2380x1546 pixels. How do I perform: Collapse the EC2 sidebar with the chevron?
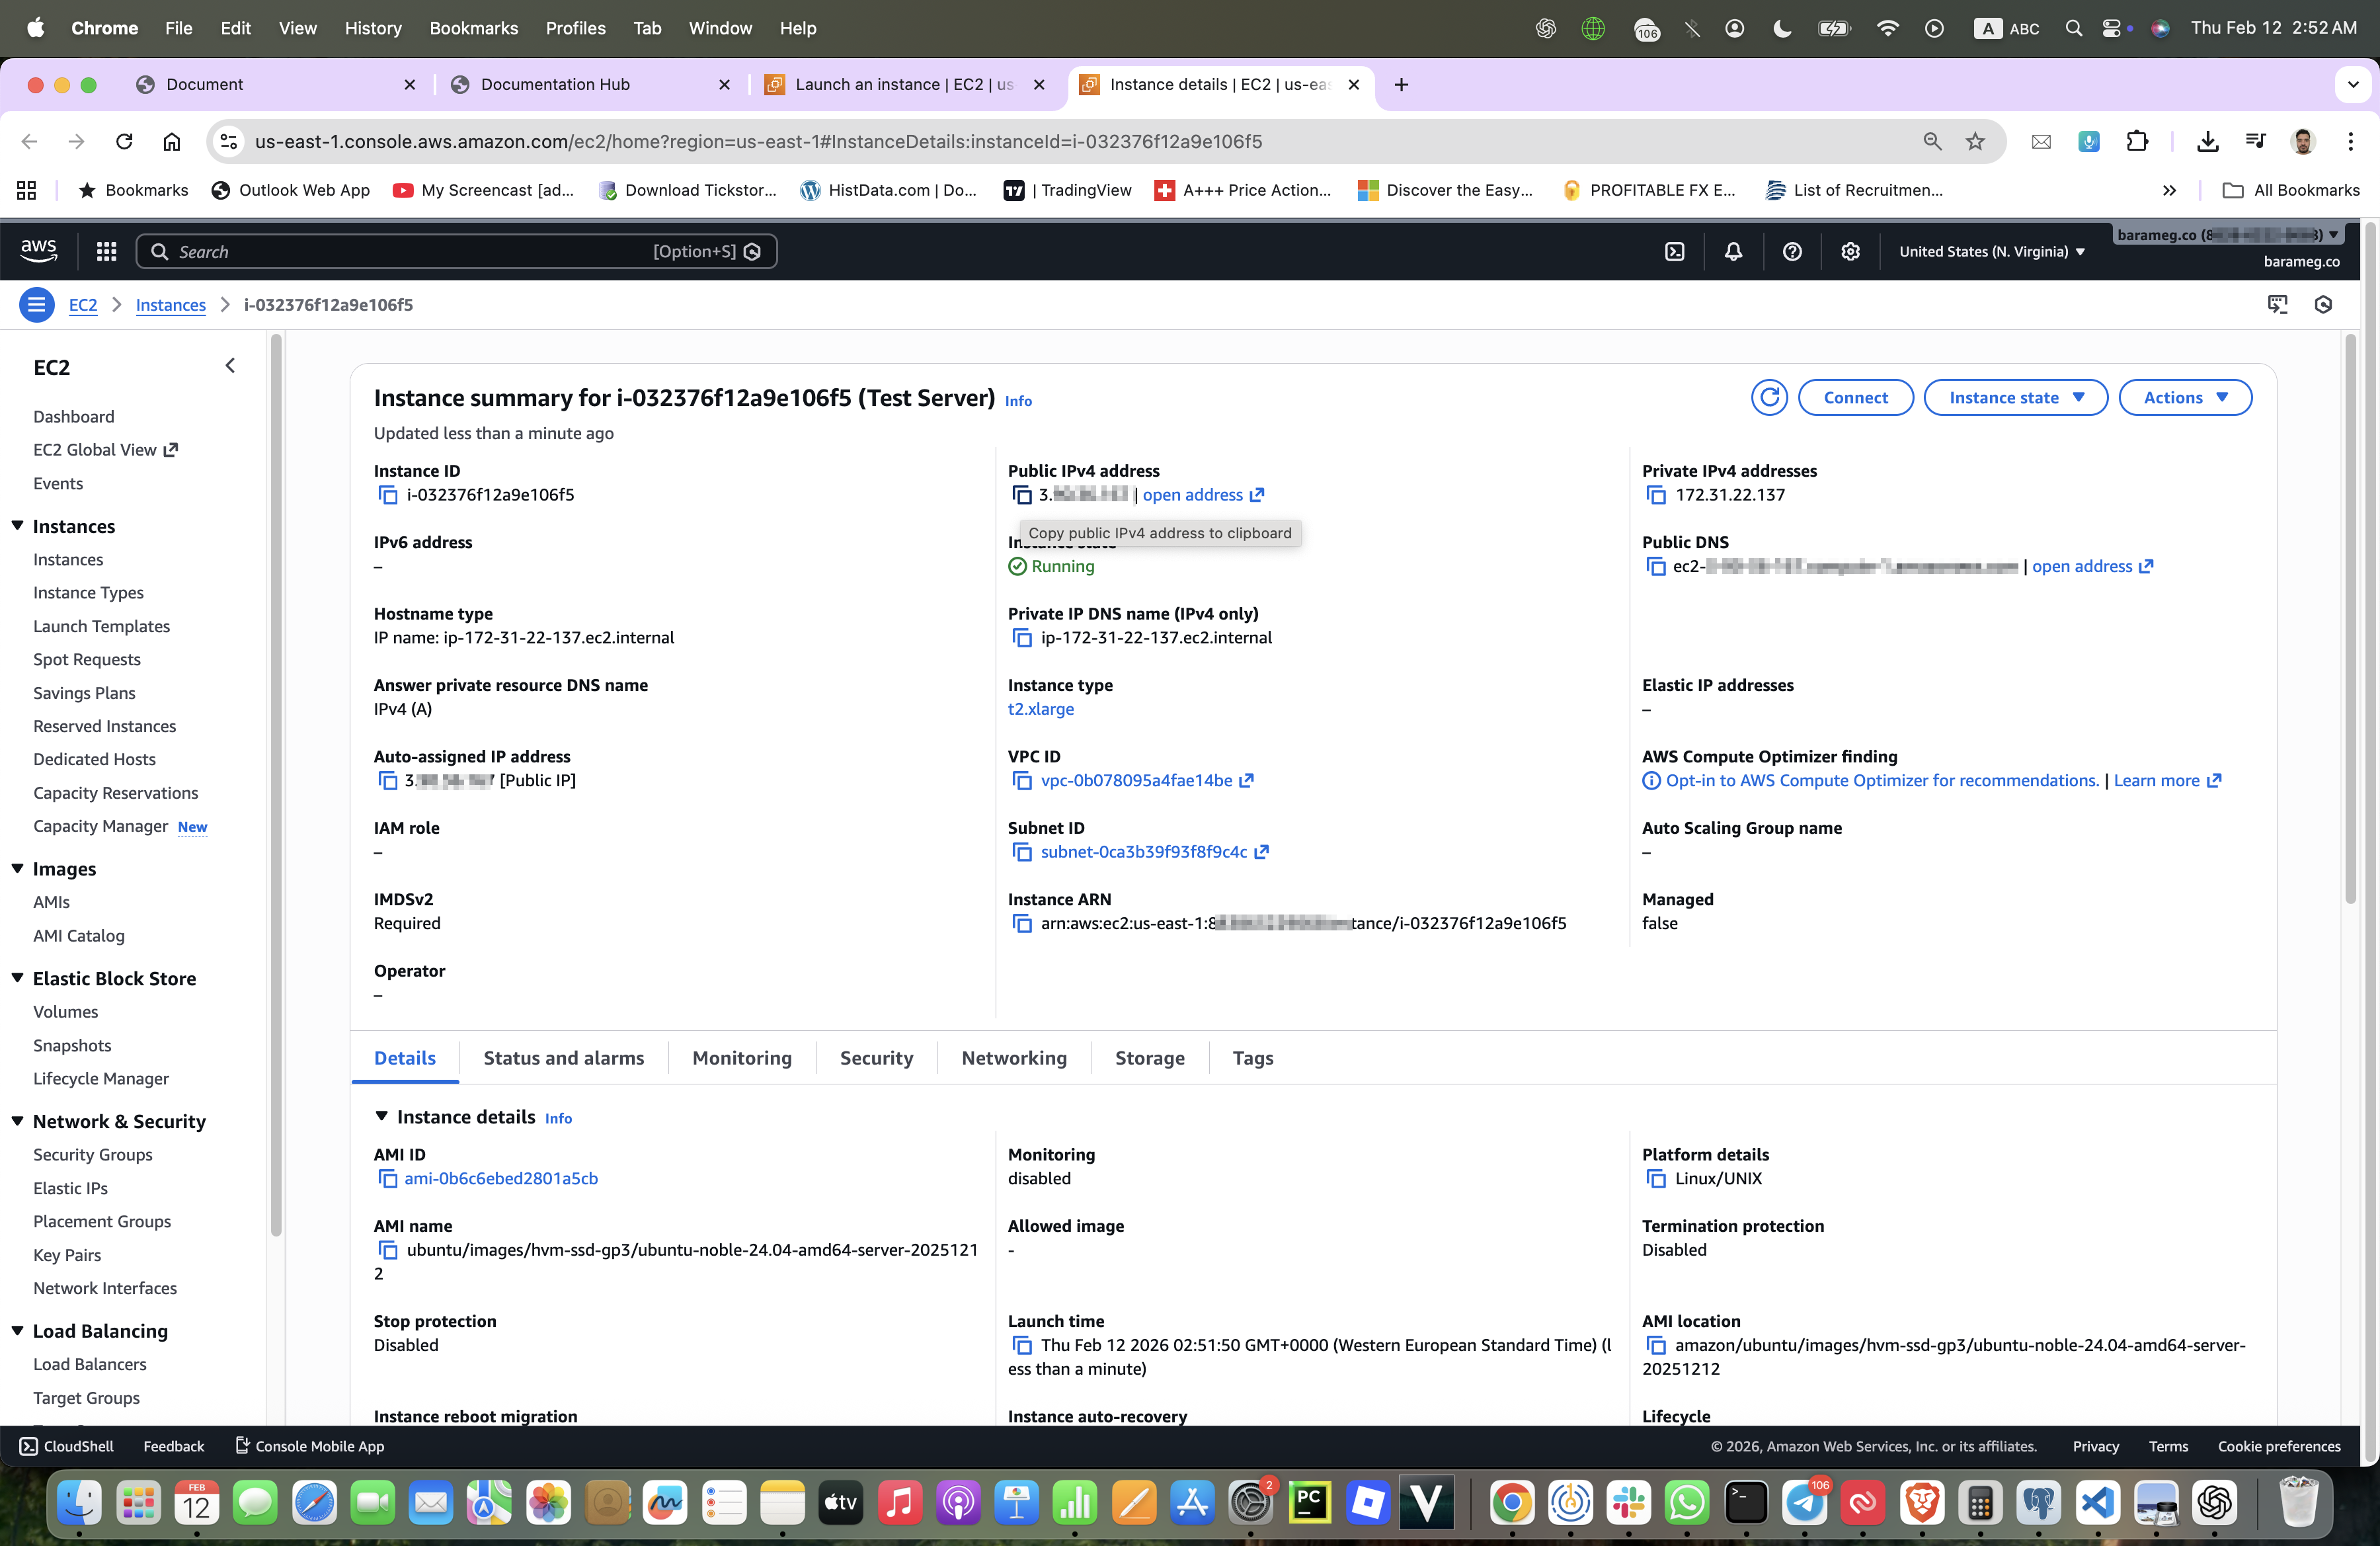point(231,366)
